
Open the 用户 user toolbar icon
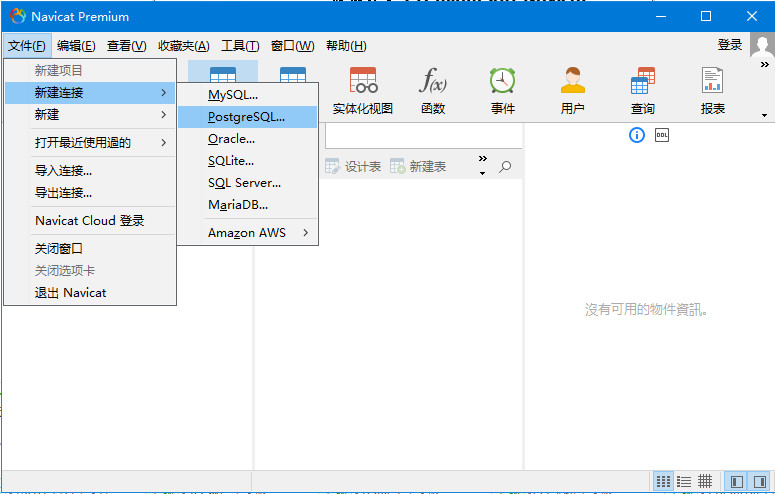[x=572, y=90]
